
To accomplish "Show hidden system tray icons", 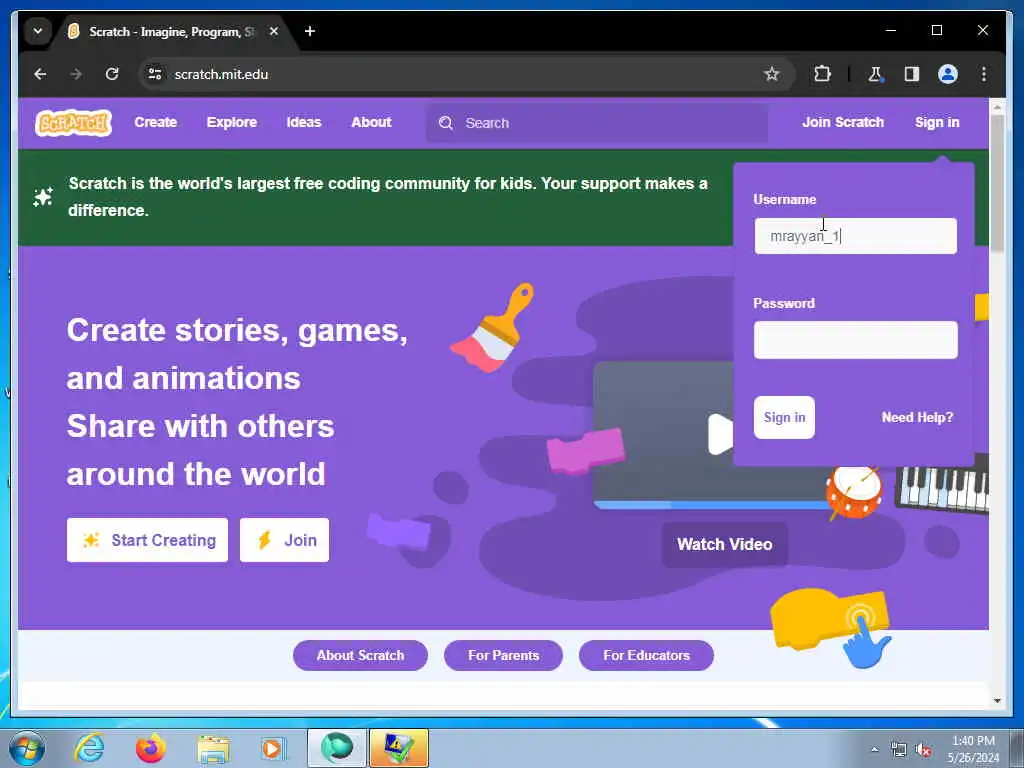I will [874, 750].
